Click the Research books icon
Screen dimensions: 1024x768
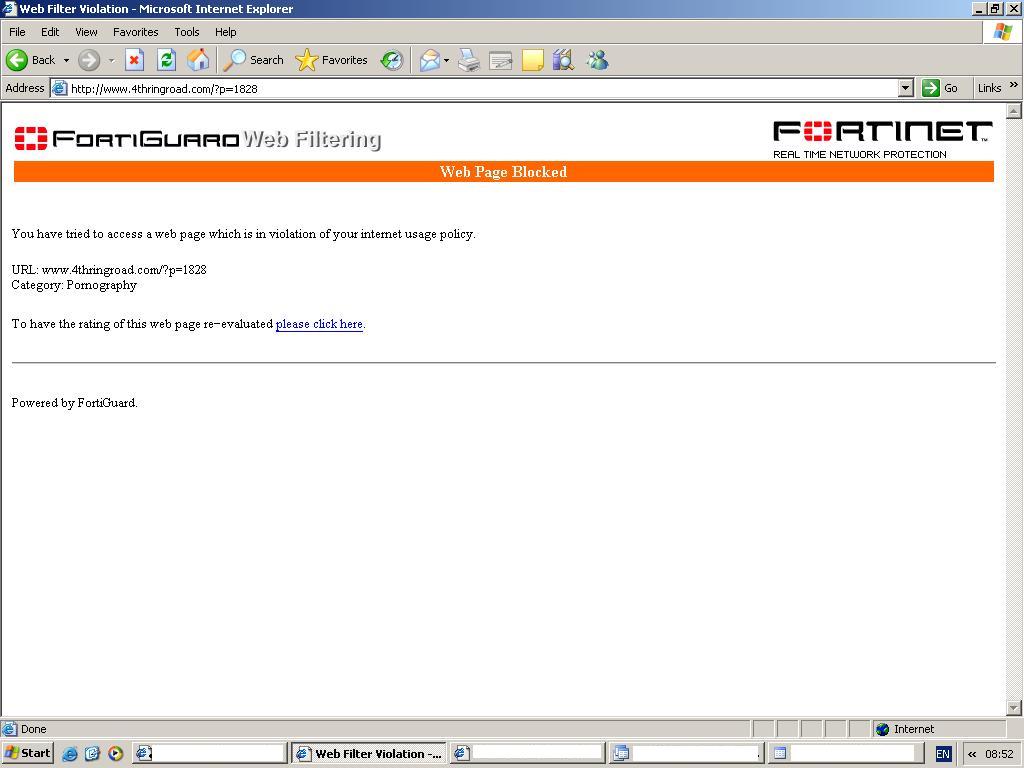pyautogui.click(x=563, y=60)
